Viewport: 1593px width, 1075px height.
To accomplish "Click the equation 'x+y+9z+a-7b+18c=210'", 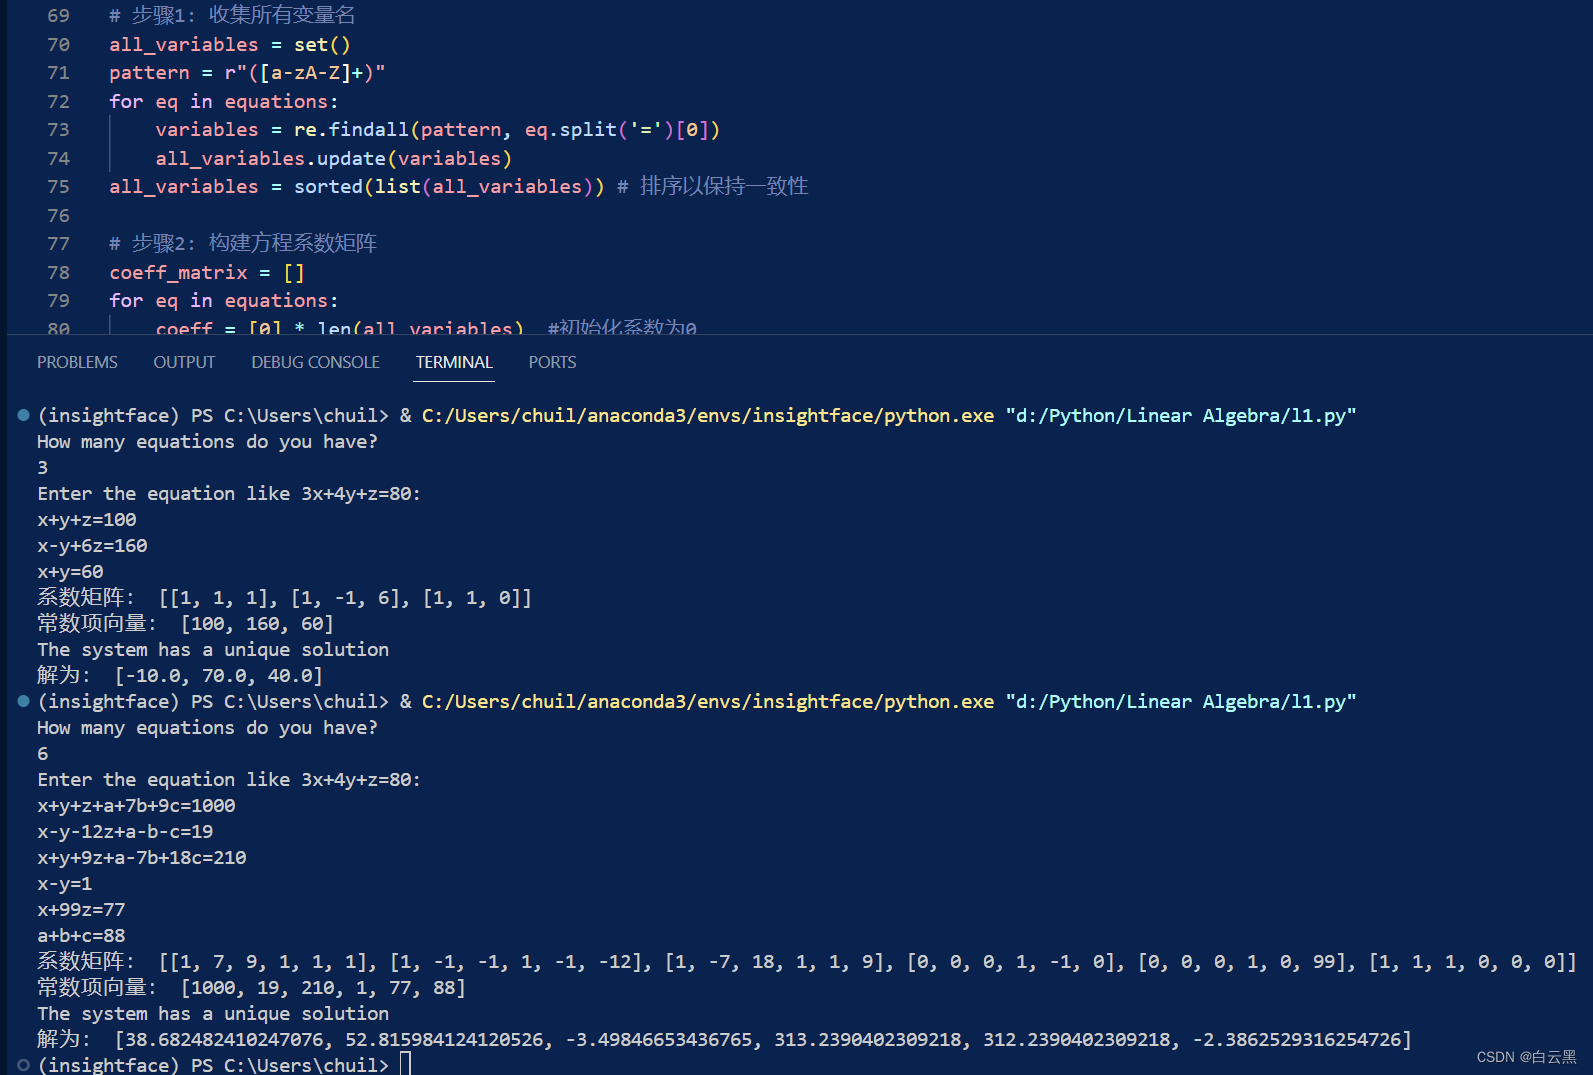I will point(142,857).
